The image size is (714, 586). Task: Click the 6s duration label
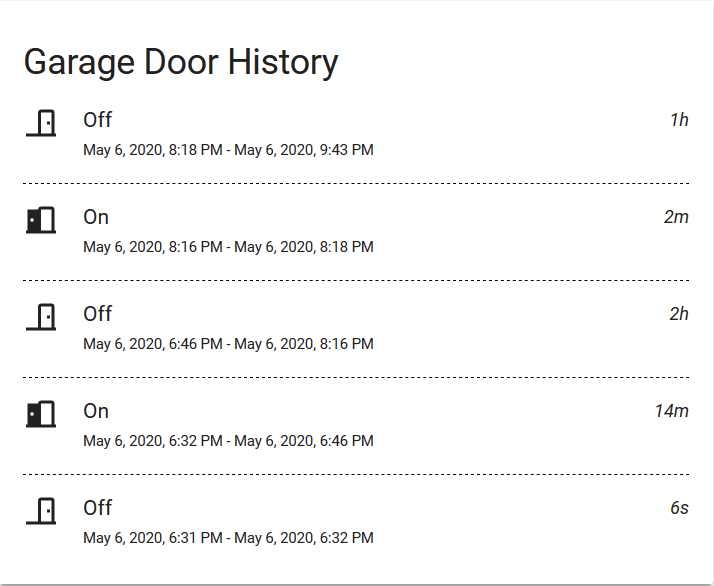pyautogui.click(x=679, y=508)
